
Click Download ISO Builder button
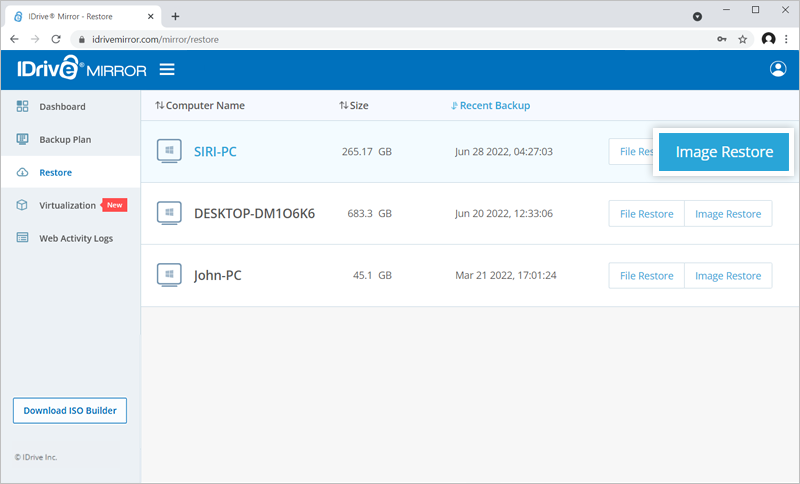70,411
